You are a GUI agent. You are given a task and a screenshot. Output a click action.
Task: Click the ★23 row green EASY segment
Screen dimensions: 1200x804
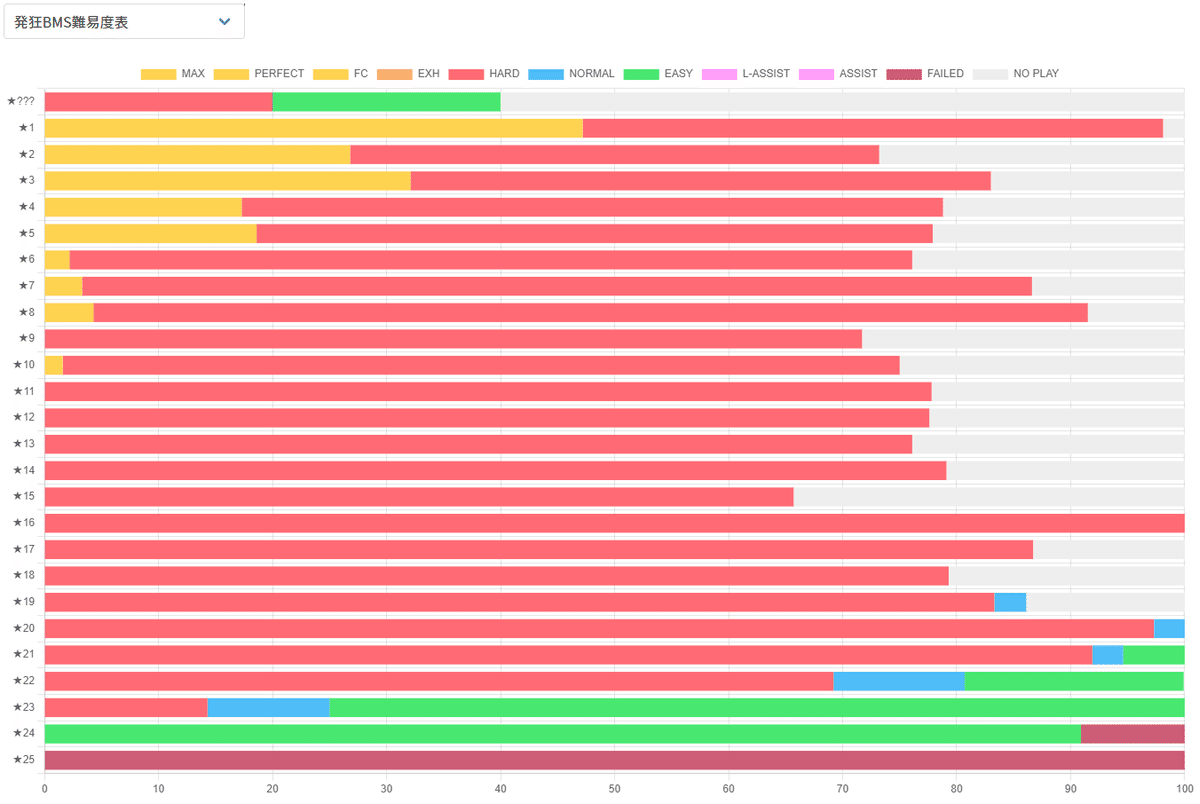757,707
